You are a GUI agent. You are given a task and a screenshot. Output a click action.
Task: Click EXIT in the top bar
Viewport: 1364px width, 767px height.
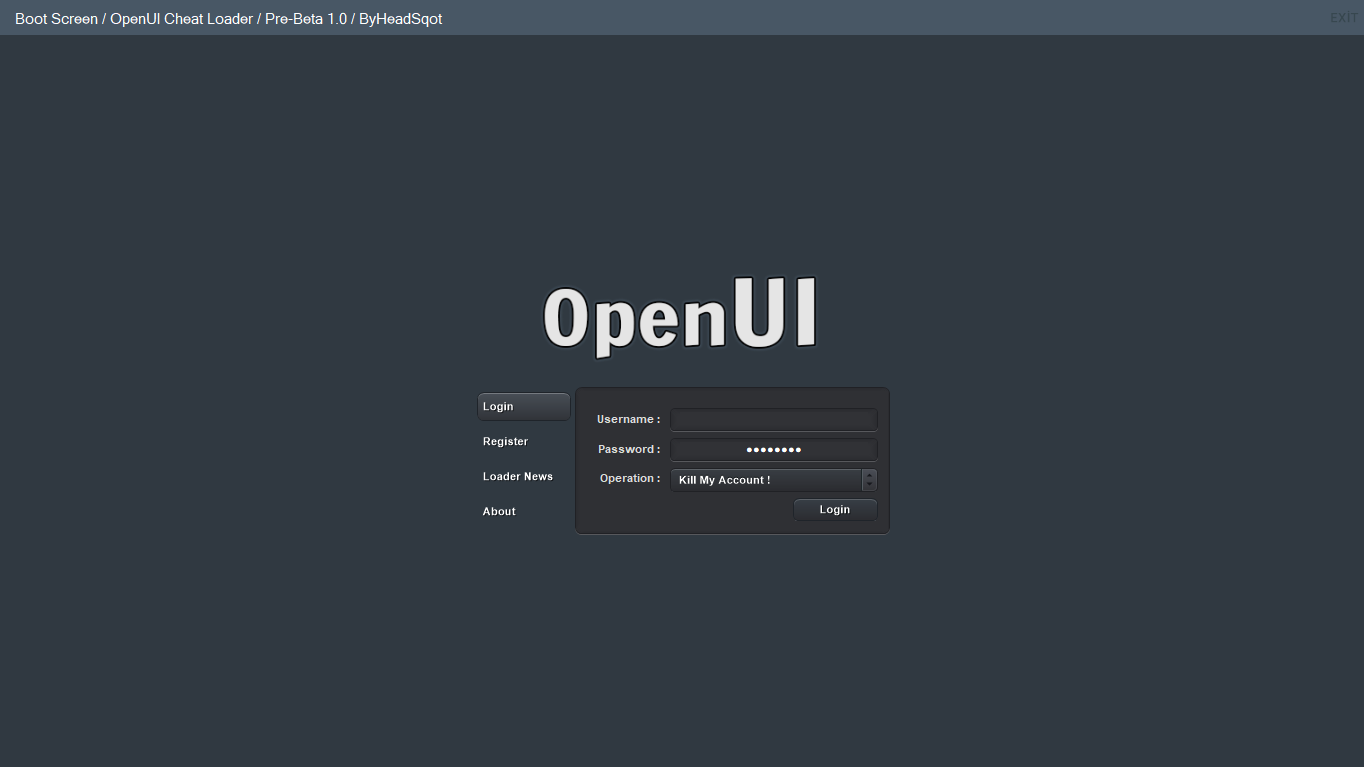tap(1344, 18)
